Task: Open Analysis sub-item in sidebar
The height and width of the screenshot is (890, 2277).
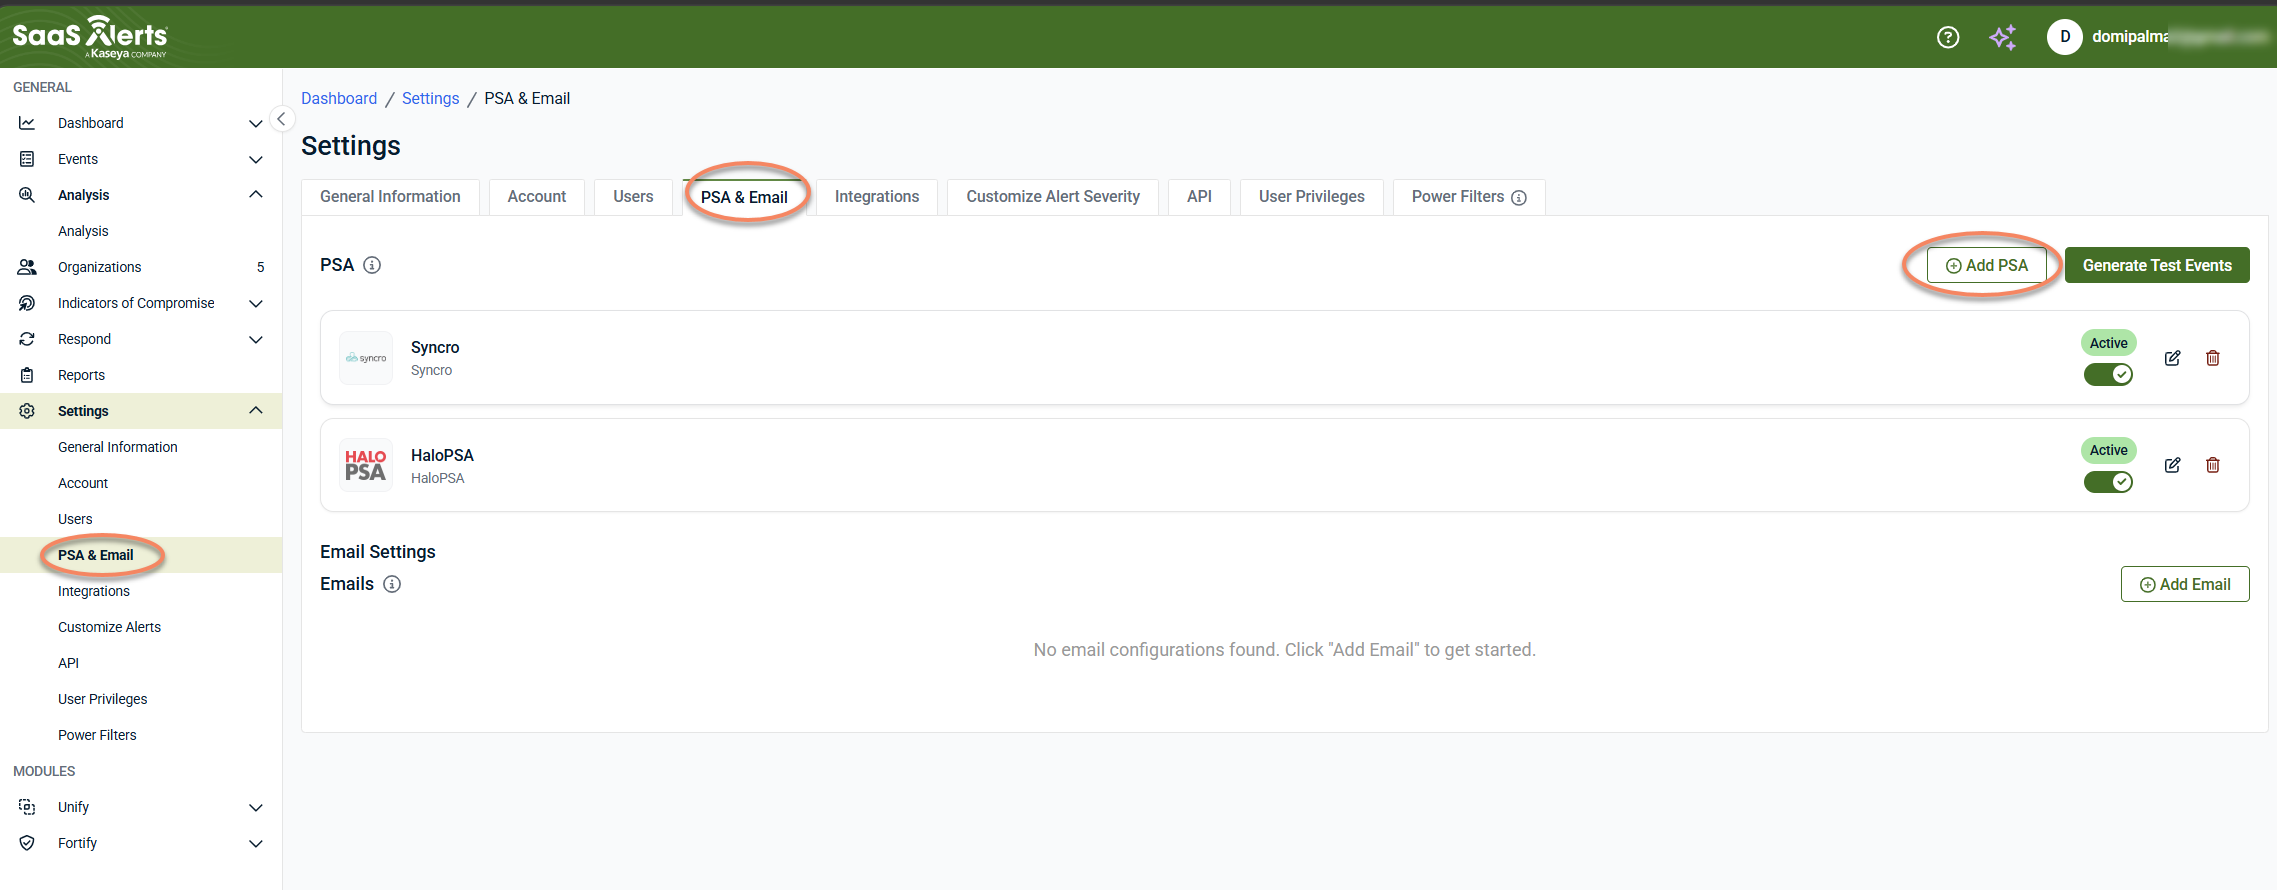Action: click(83, 231)
